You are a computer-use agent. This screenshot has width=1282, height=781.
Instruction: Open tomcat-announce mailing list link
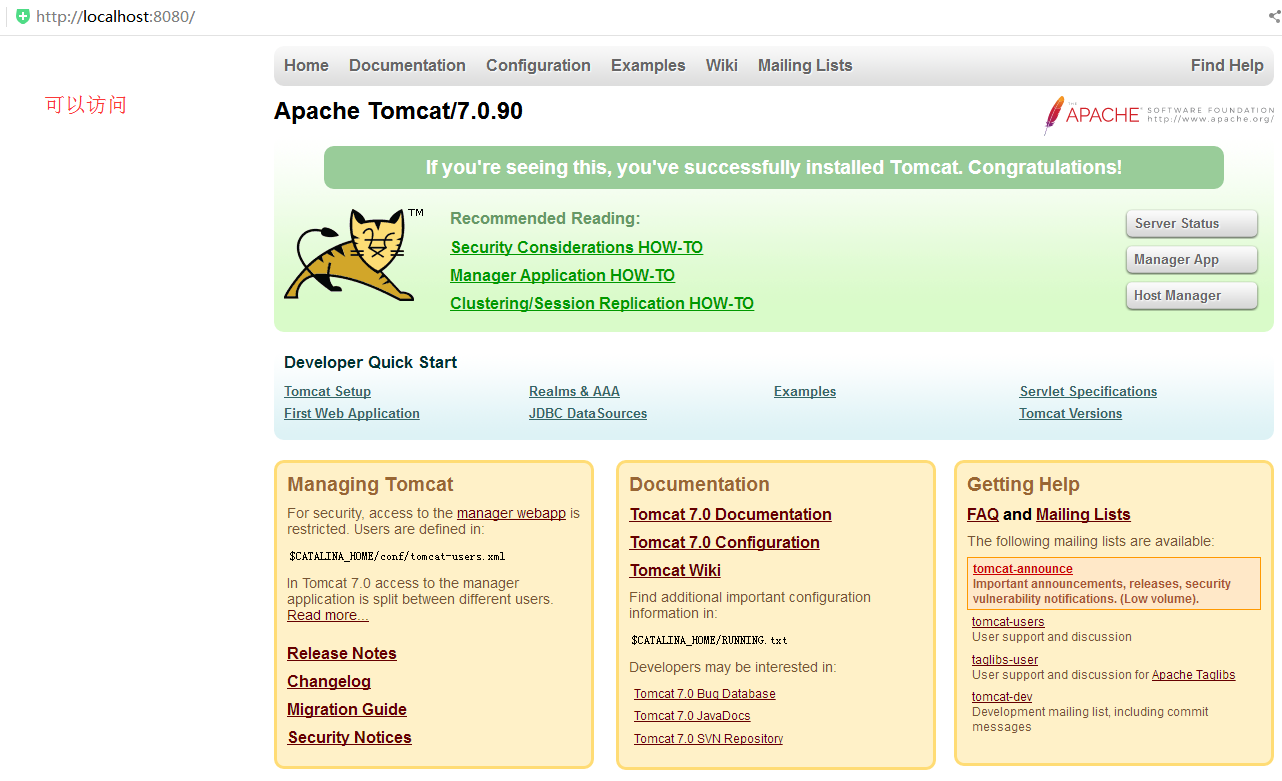coord(1023,569)
